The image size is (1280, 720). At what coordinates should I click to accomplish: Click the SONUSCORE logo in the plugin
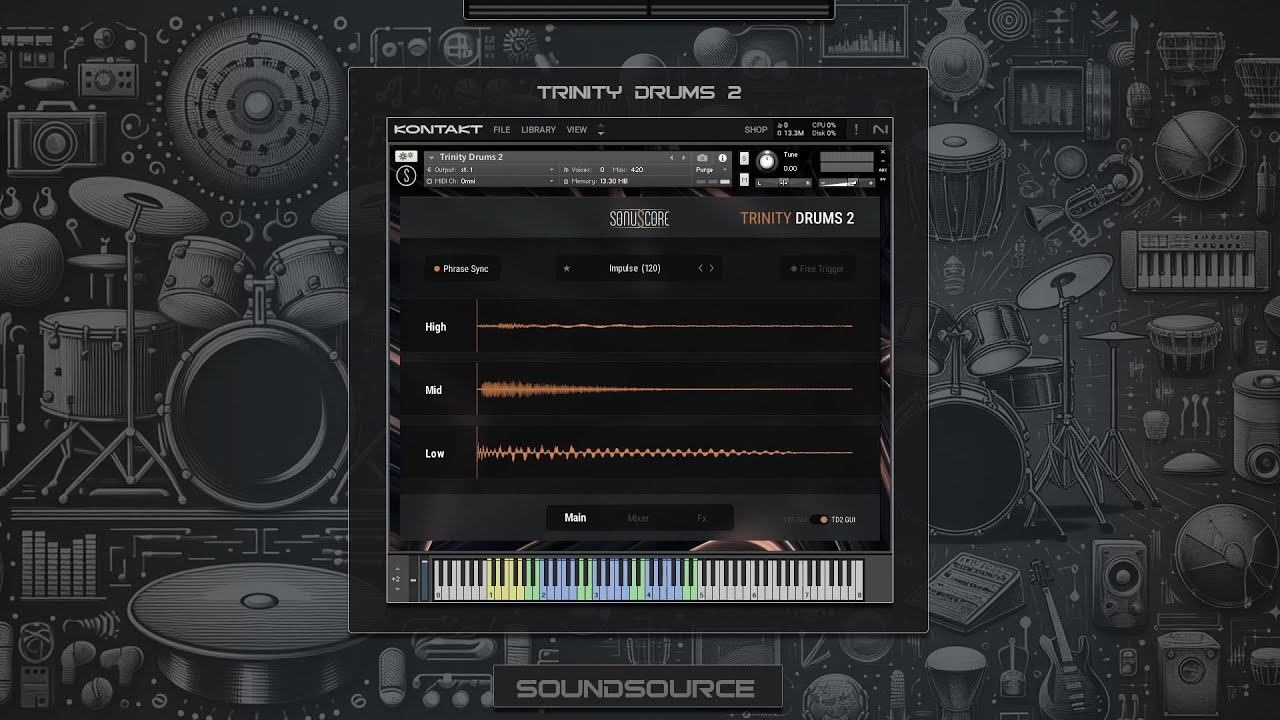(x=639, y=219)
